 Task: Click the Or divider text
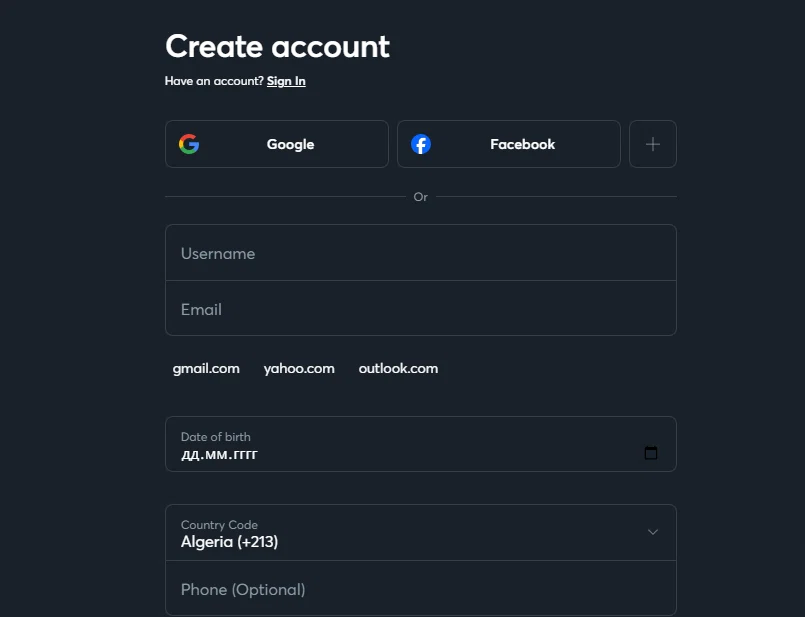[420, 197]
